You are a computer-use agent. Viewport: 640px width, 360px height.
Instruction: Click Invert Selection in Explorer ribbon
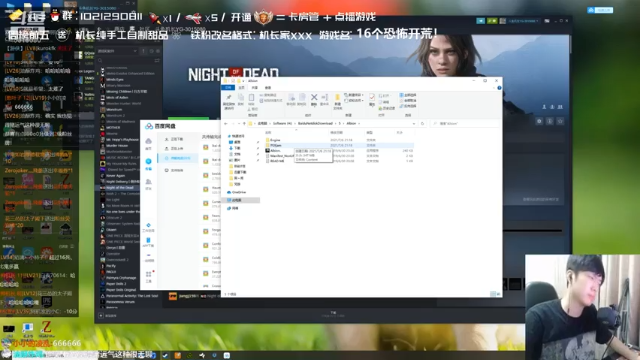pyautogui.click(x=408, y=106)
